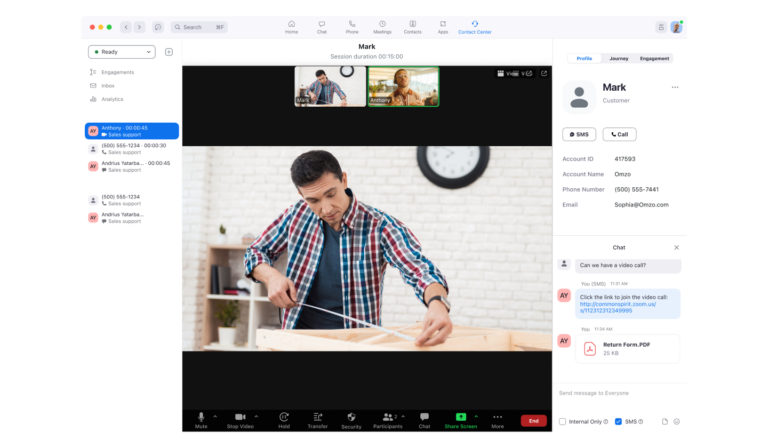Expand video options arrow beside Stop Video
Viewport: 768px width, 448px height.
click(x=256, y=416)
